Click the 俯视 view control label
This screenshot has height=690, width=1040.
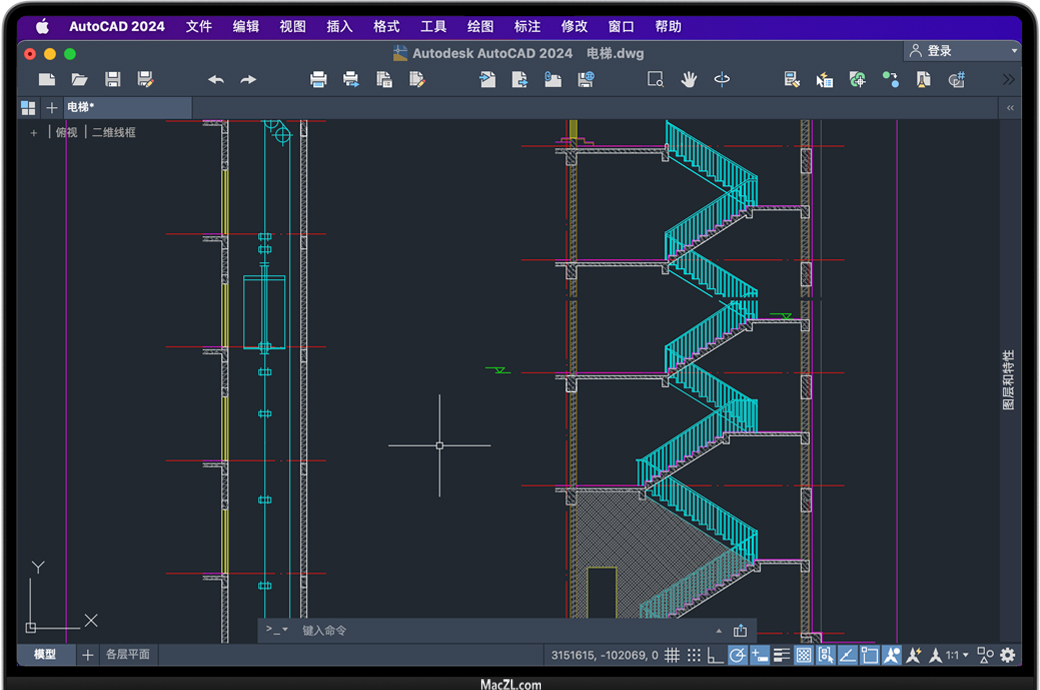[66, 132]
